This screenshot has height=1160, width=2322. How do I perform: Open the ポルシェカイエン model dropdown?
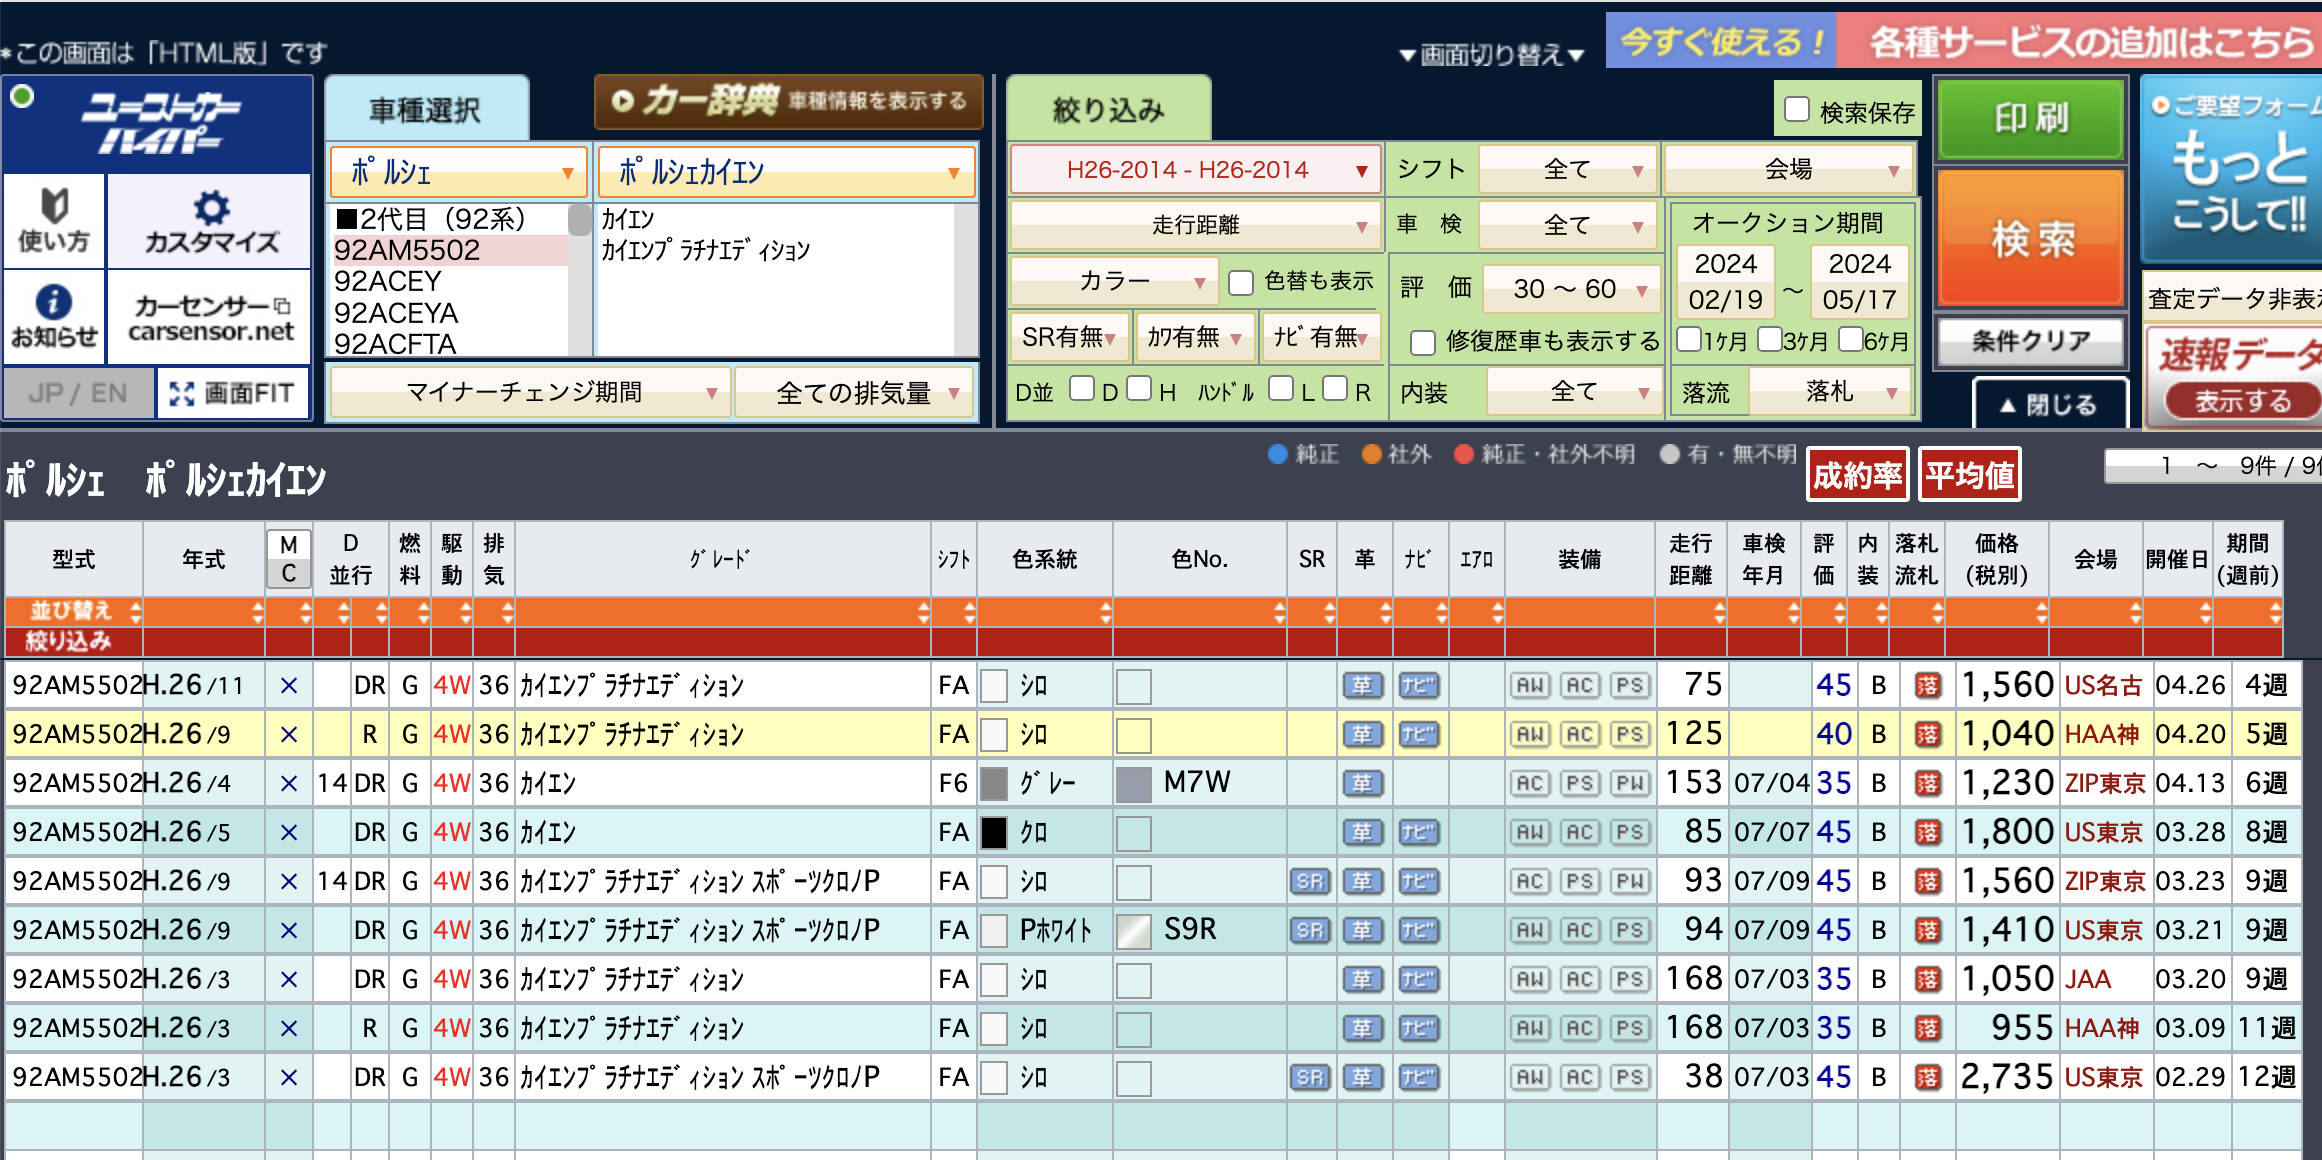(786, 172)
